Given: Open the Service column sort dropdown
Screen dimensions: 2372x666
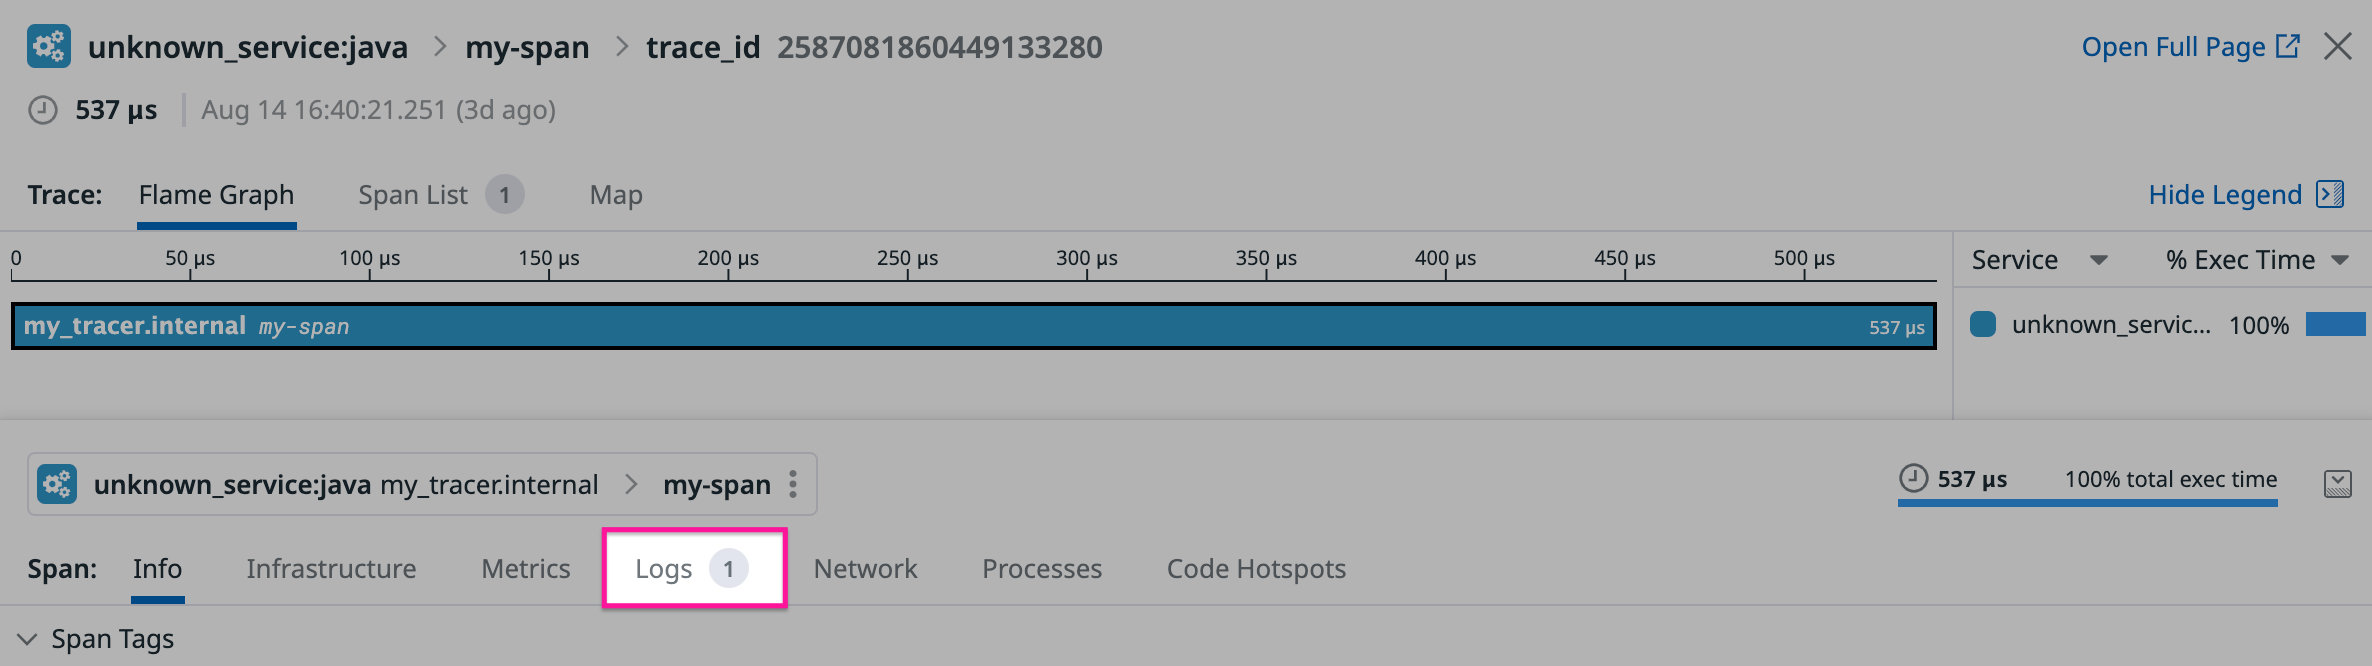Looking at the screenshot, I should [2101, 259].
